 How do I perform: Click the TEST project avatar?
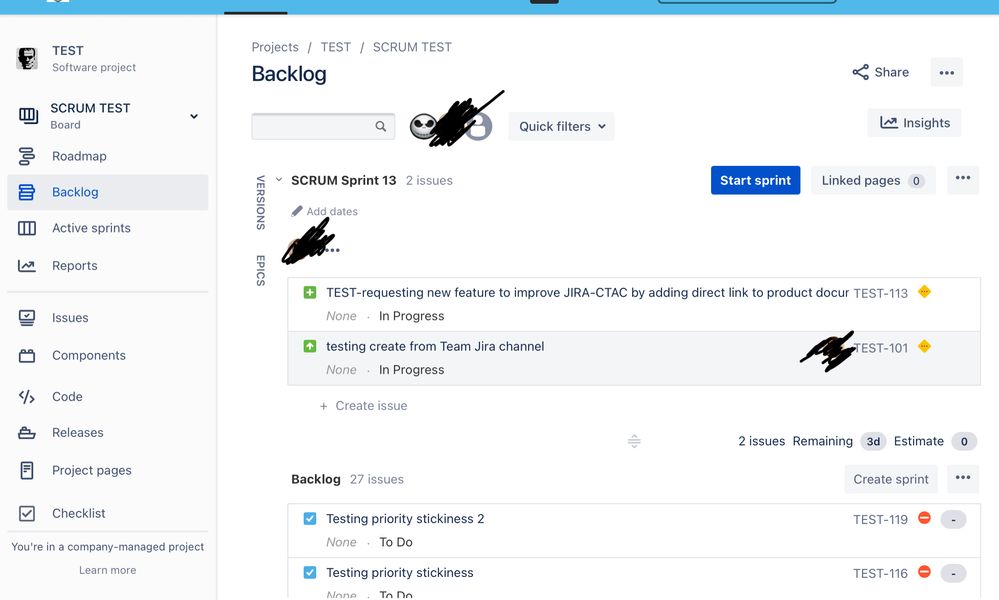tap(27, 59)
